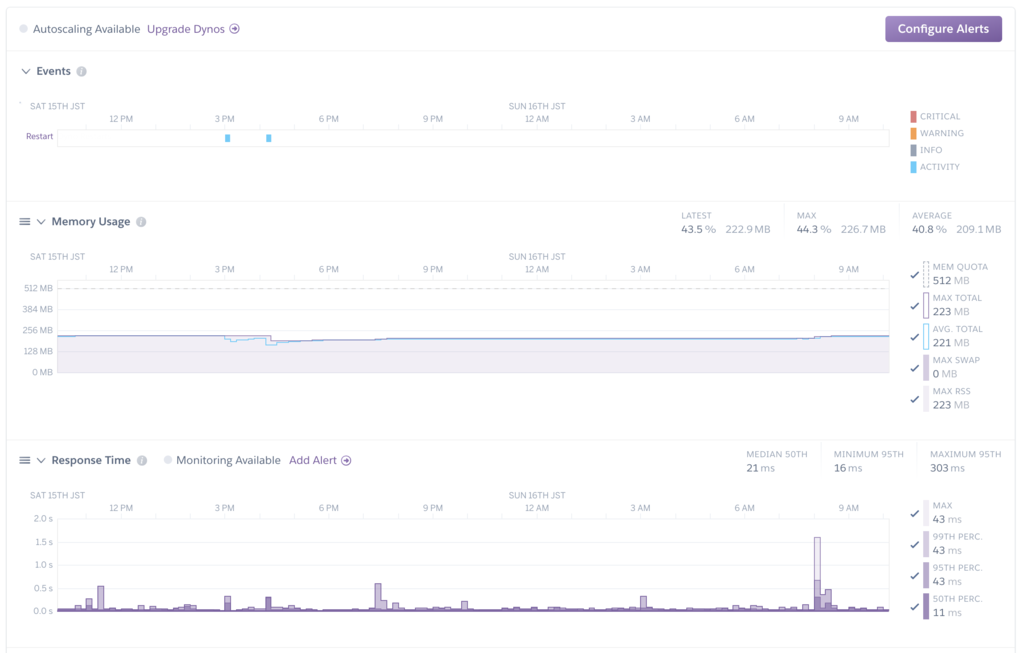This screenshot has height=653, width=1024.
Task: Toggle the MEM QUOTA series checkmark
Action: coord(914,275)
